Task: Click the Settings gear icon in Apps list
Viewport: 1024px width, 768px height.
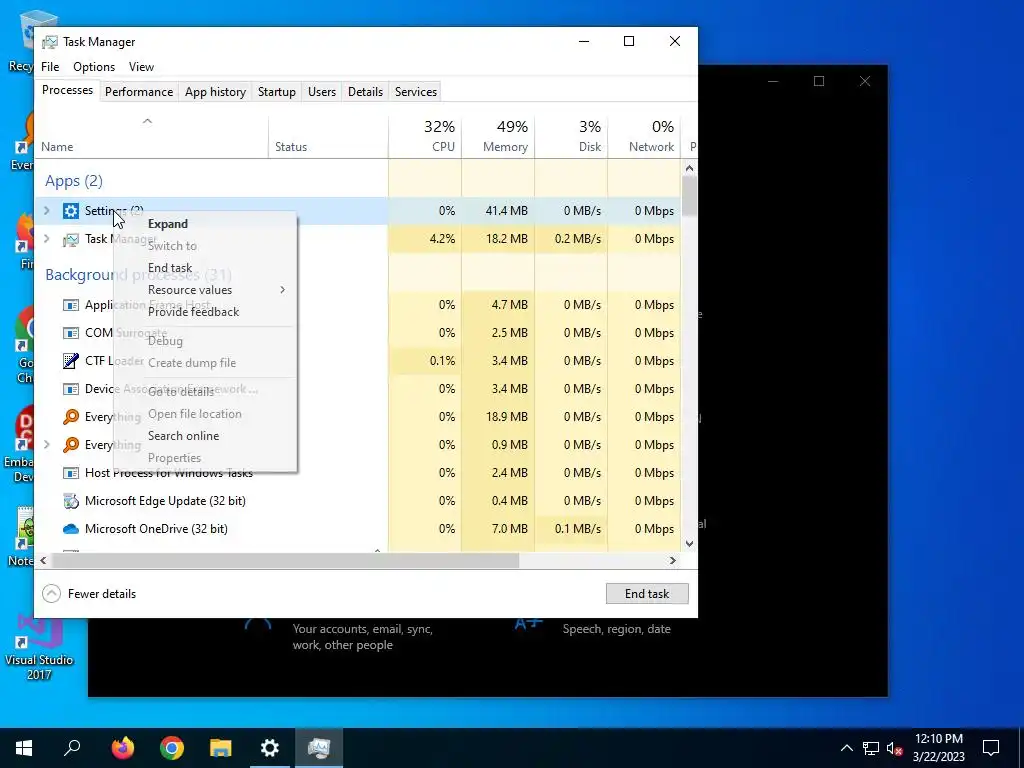Action: tap(71, 211)
